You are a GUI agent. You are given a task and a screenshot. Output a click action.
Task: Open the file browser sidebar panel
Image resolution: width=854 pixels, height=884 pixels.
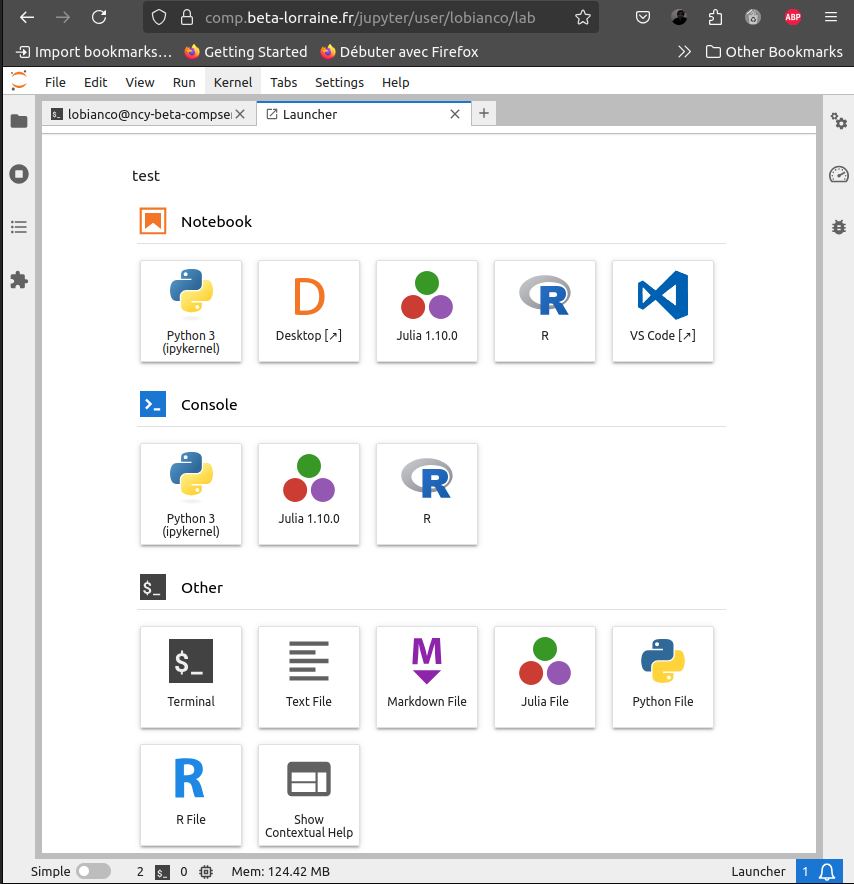[18, 121]
